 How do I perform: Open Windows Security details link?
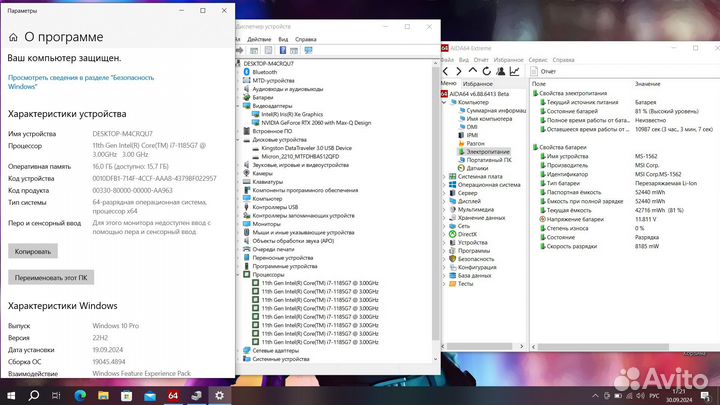81,82
